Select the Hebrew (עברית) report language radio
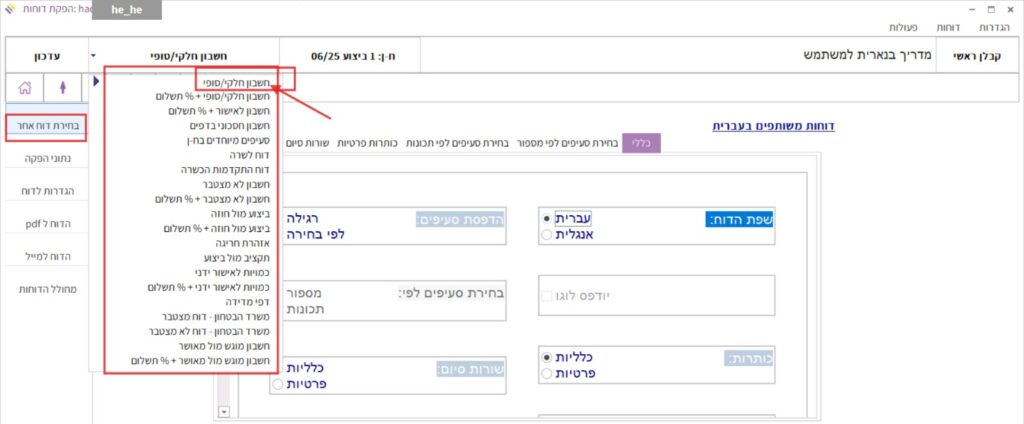This screenshot has width=1024, height=424. pyautogui.click(x=546, y=217)
